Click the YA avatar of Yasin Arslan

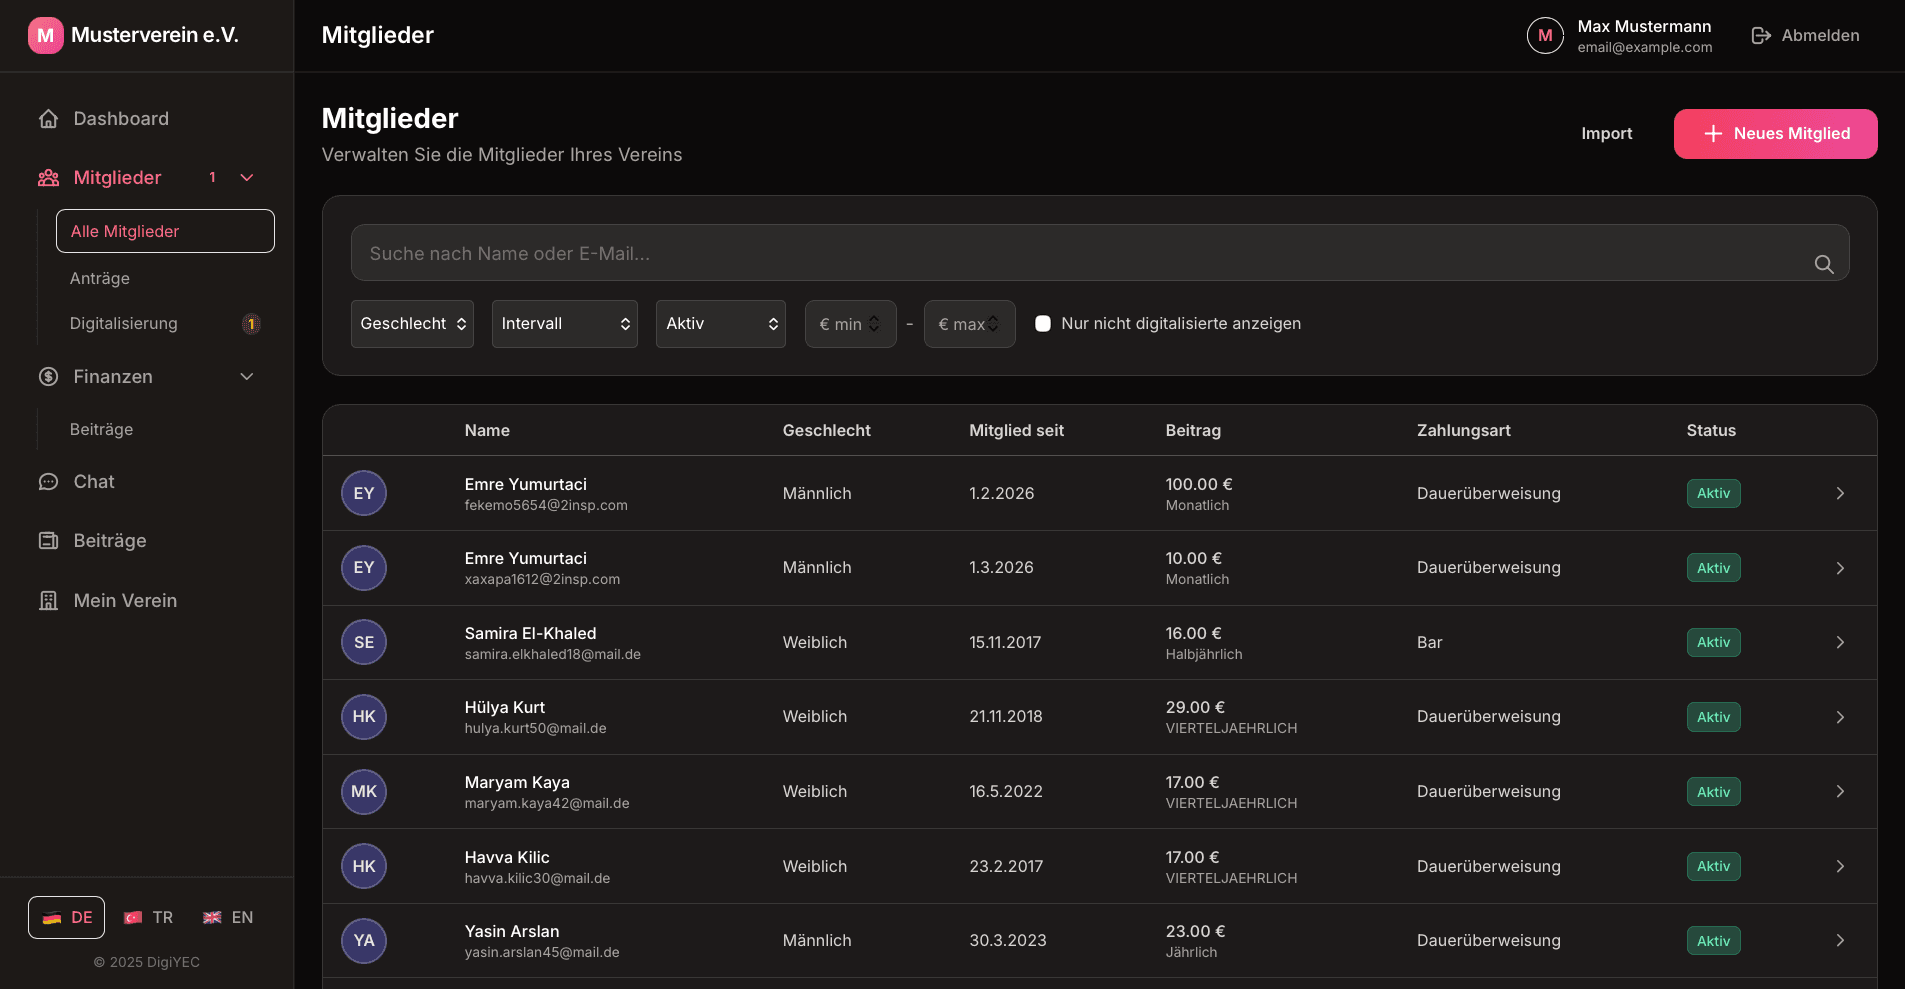pyautogui.click(x=364, y=941)
